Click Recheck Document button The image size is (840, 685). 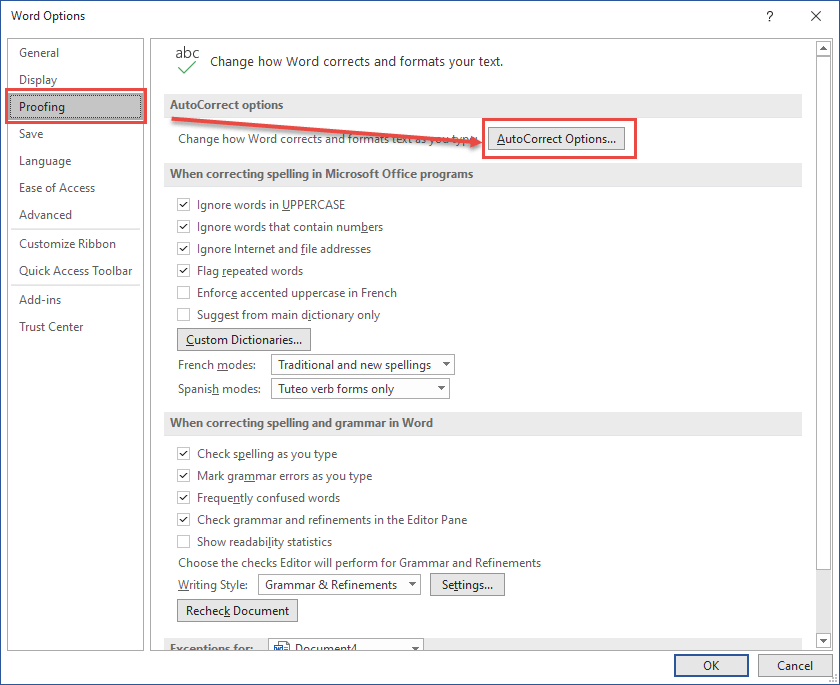237,611
